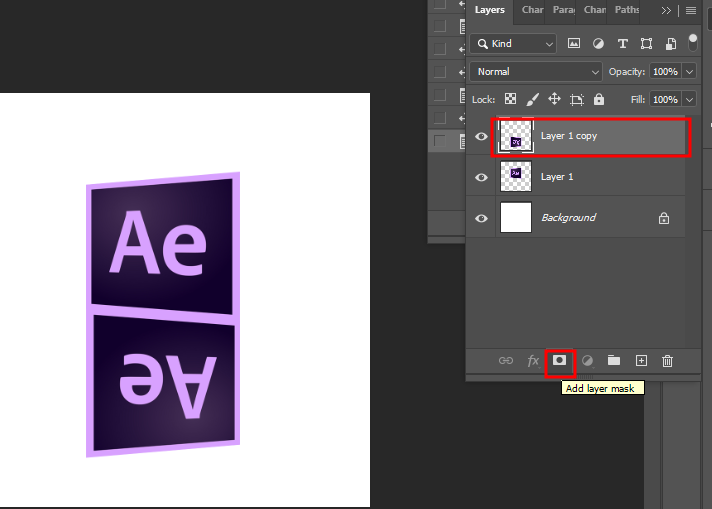Click the Fill label

[x=638, y=99]
